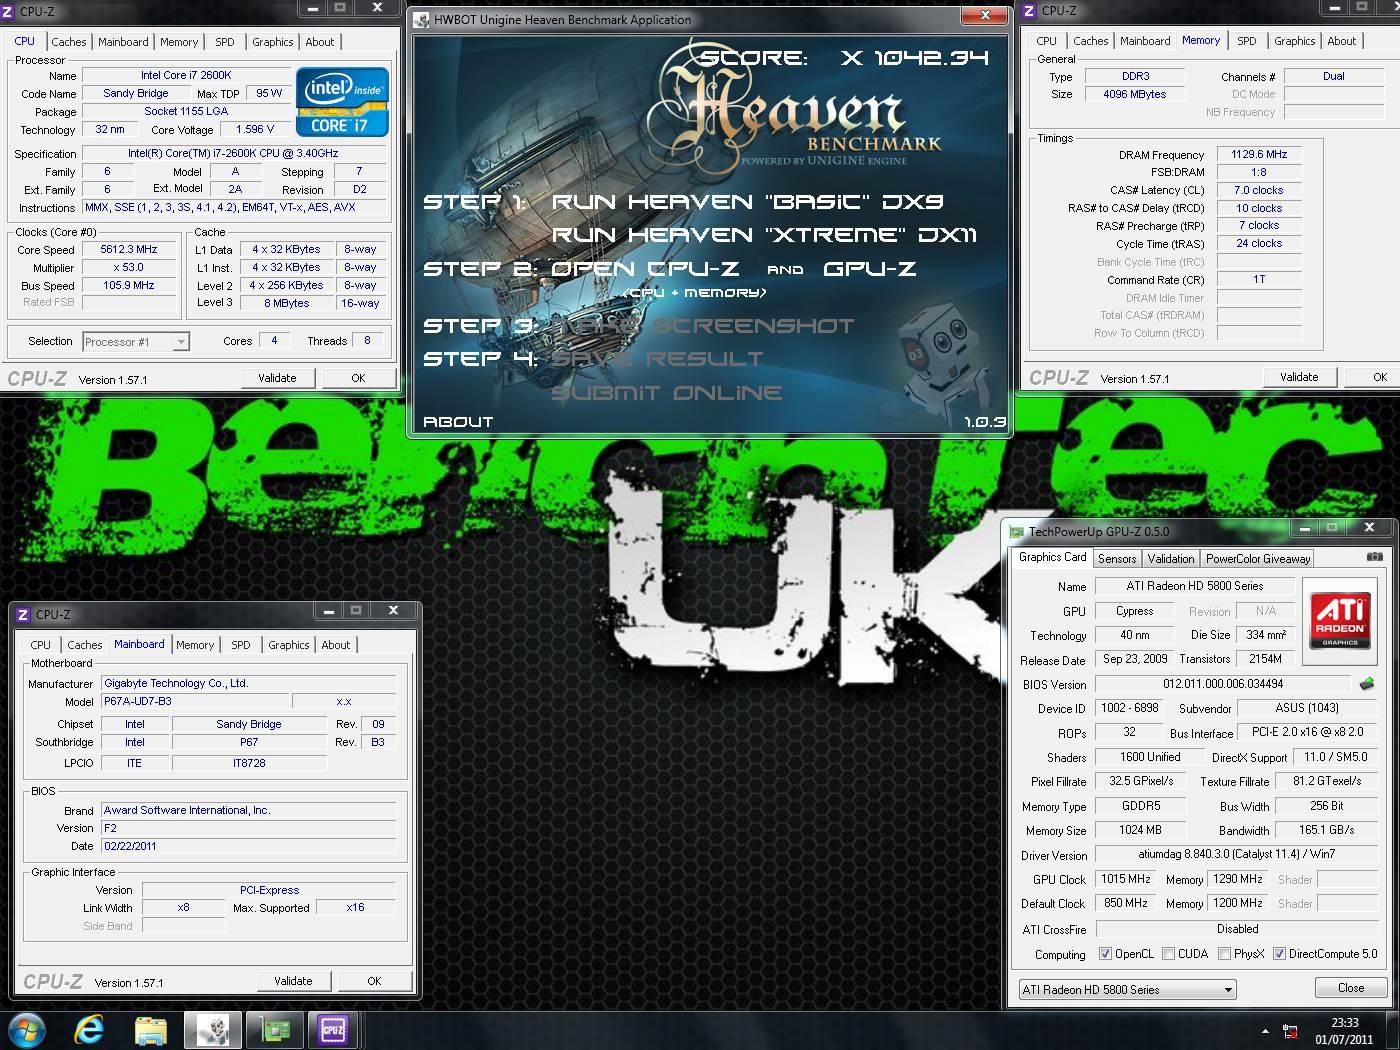The height and width of the screenshot is (1050, 1400).
Task: Click the ATI Radeon logo in GPU-Z
Action: tap(1340, 622)
